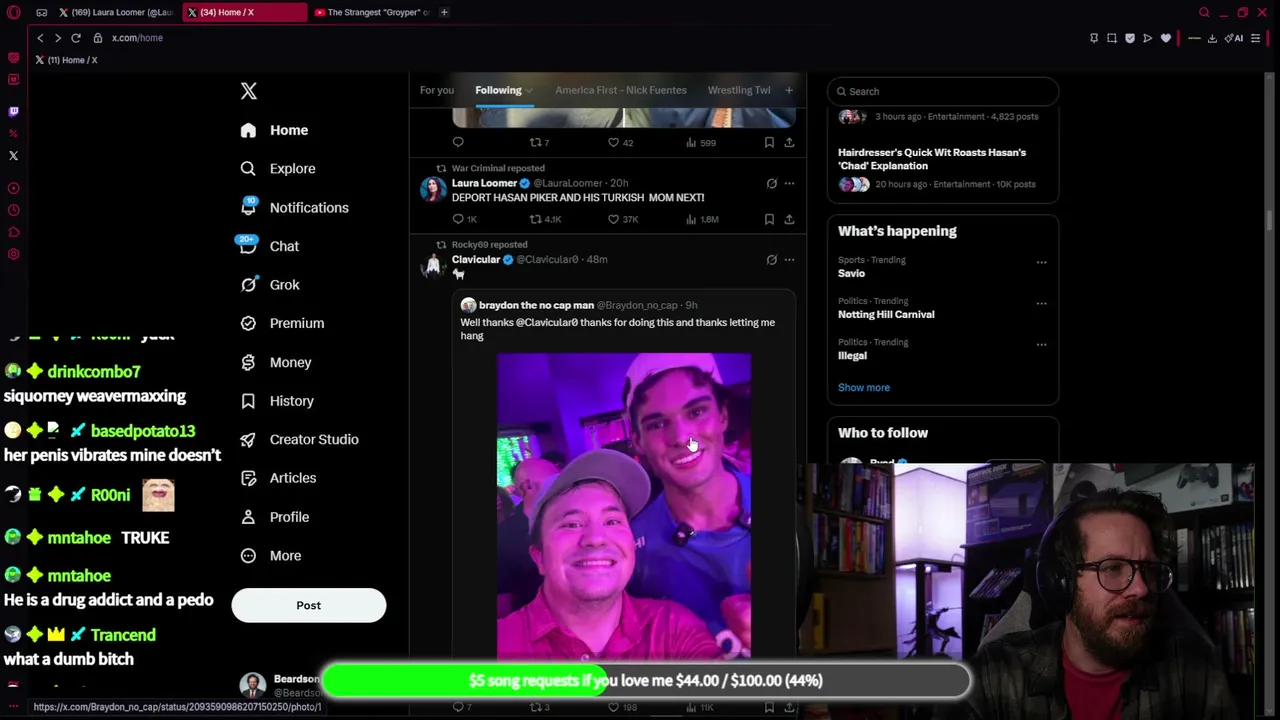Image resolution: width=1280 pixels, height=720 pixels.
Task: Open the Notting Hill Carnival trend
Action: [886, 314]
